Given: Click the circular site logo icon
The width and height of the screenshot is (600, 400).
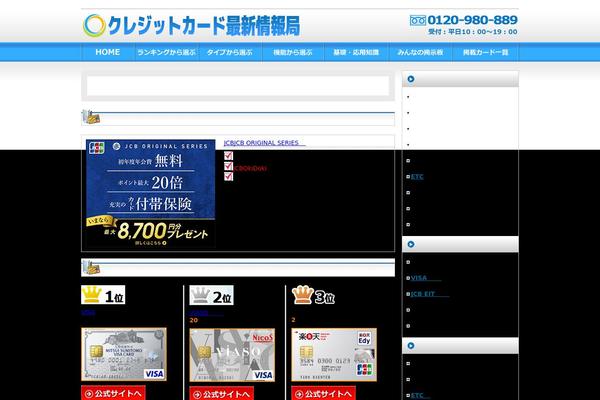Looking at the screenshot, I should (x=94, y=26).
